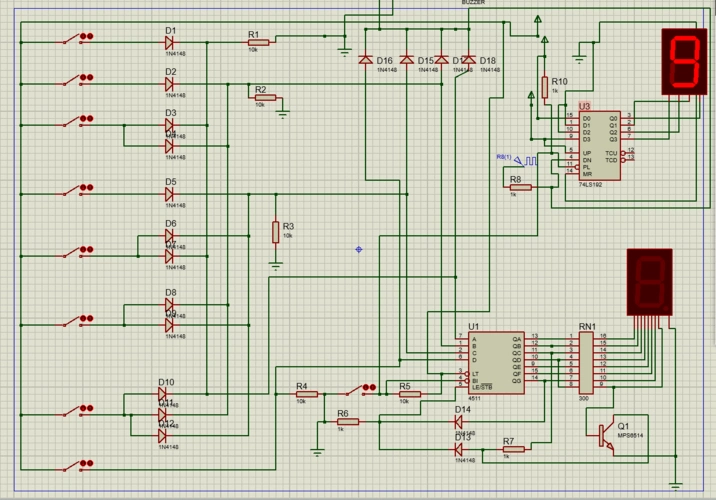Select the D16 diode near the buzzer

click(365, 61)
